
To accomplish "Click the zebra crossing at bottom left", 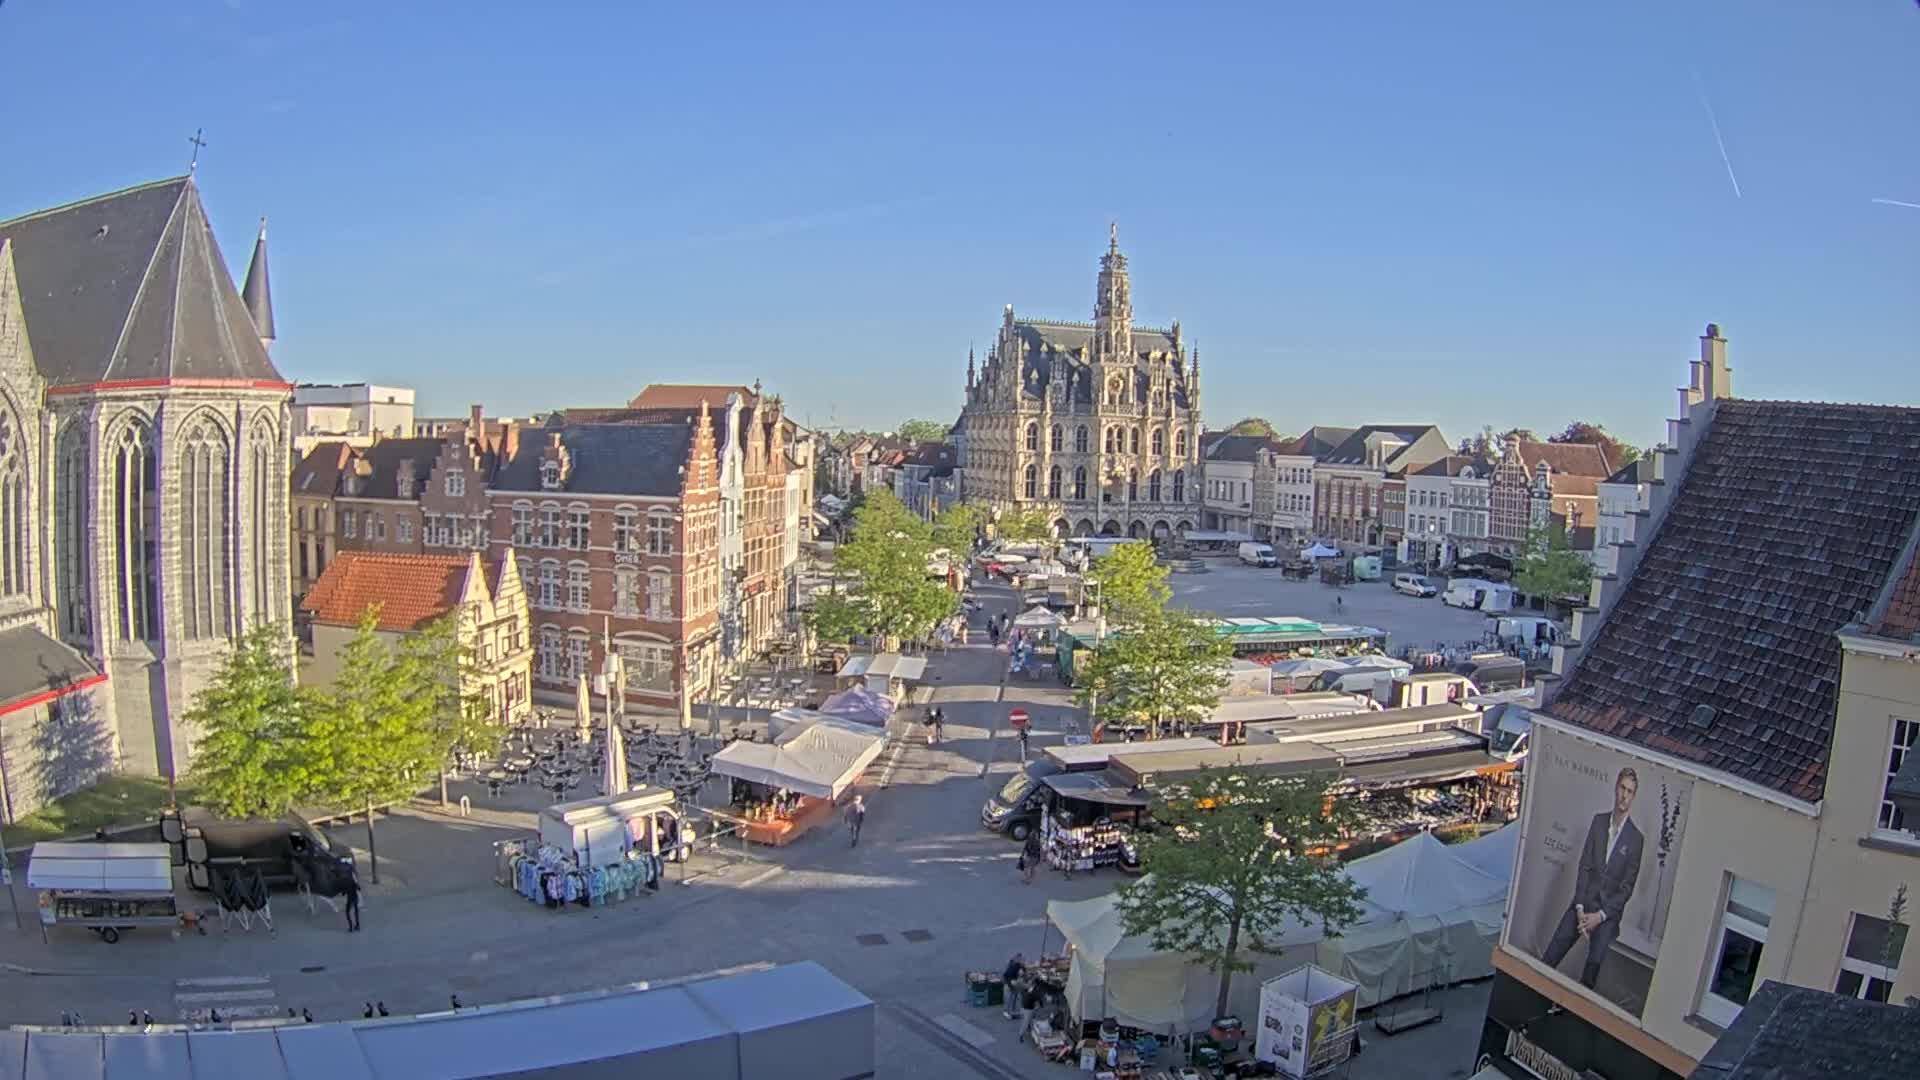I will 225,990.
